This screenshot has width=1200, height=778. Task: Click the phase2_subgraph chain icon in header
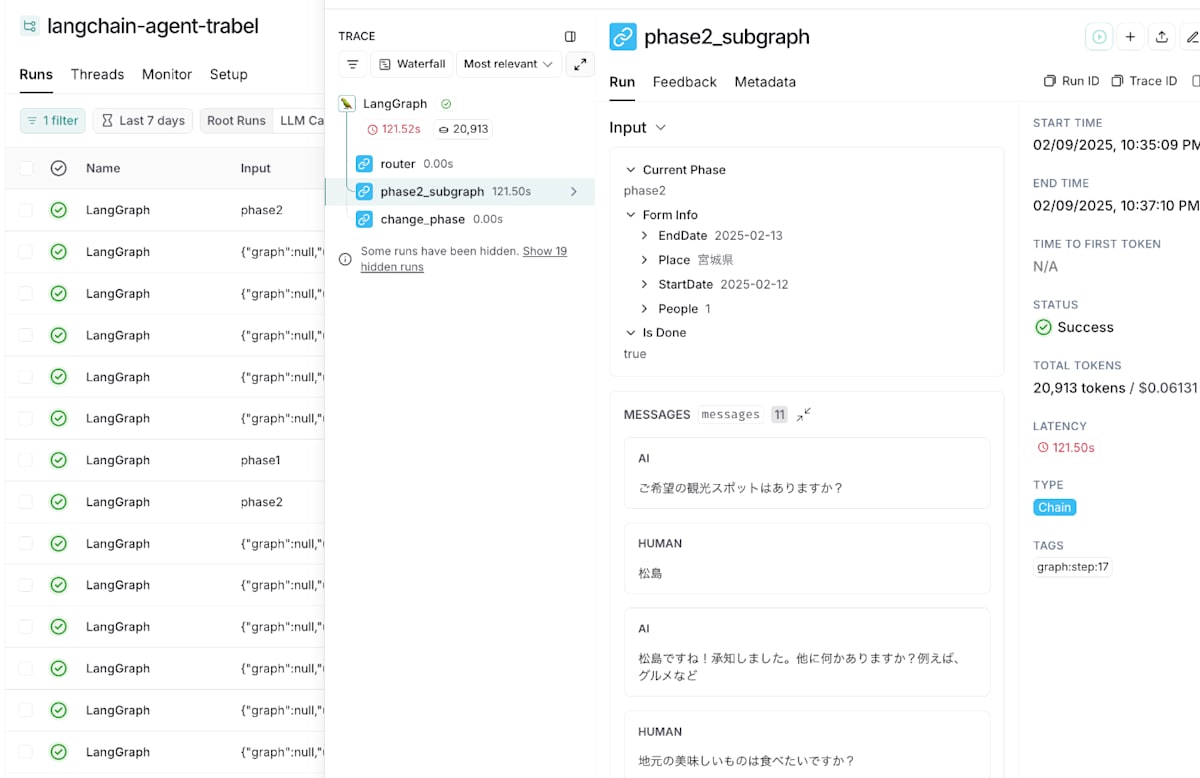click(623, 37)
